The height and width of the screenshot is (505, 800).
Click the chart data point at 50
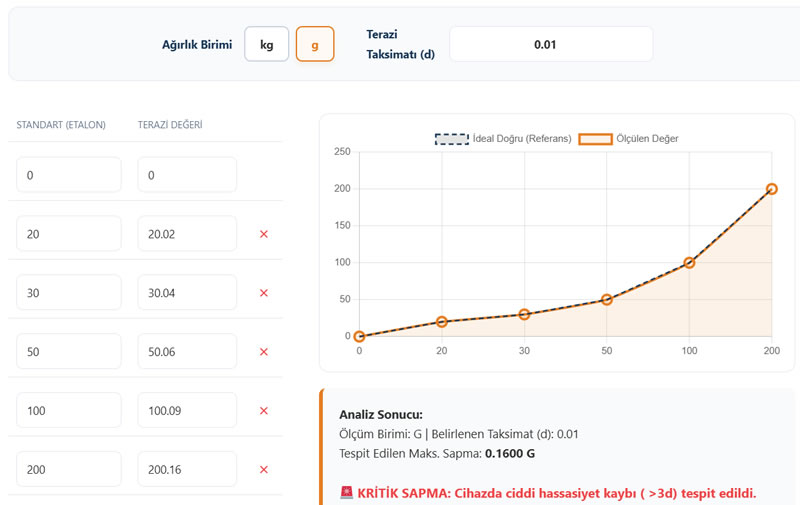[607, 299]
